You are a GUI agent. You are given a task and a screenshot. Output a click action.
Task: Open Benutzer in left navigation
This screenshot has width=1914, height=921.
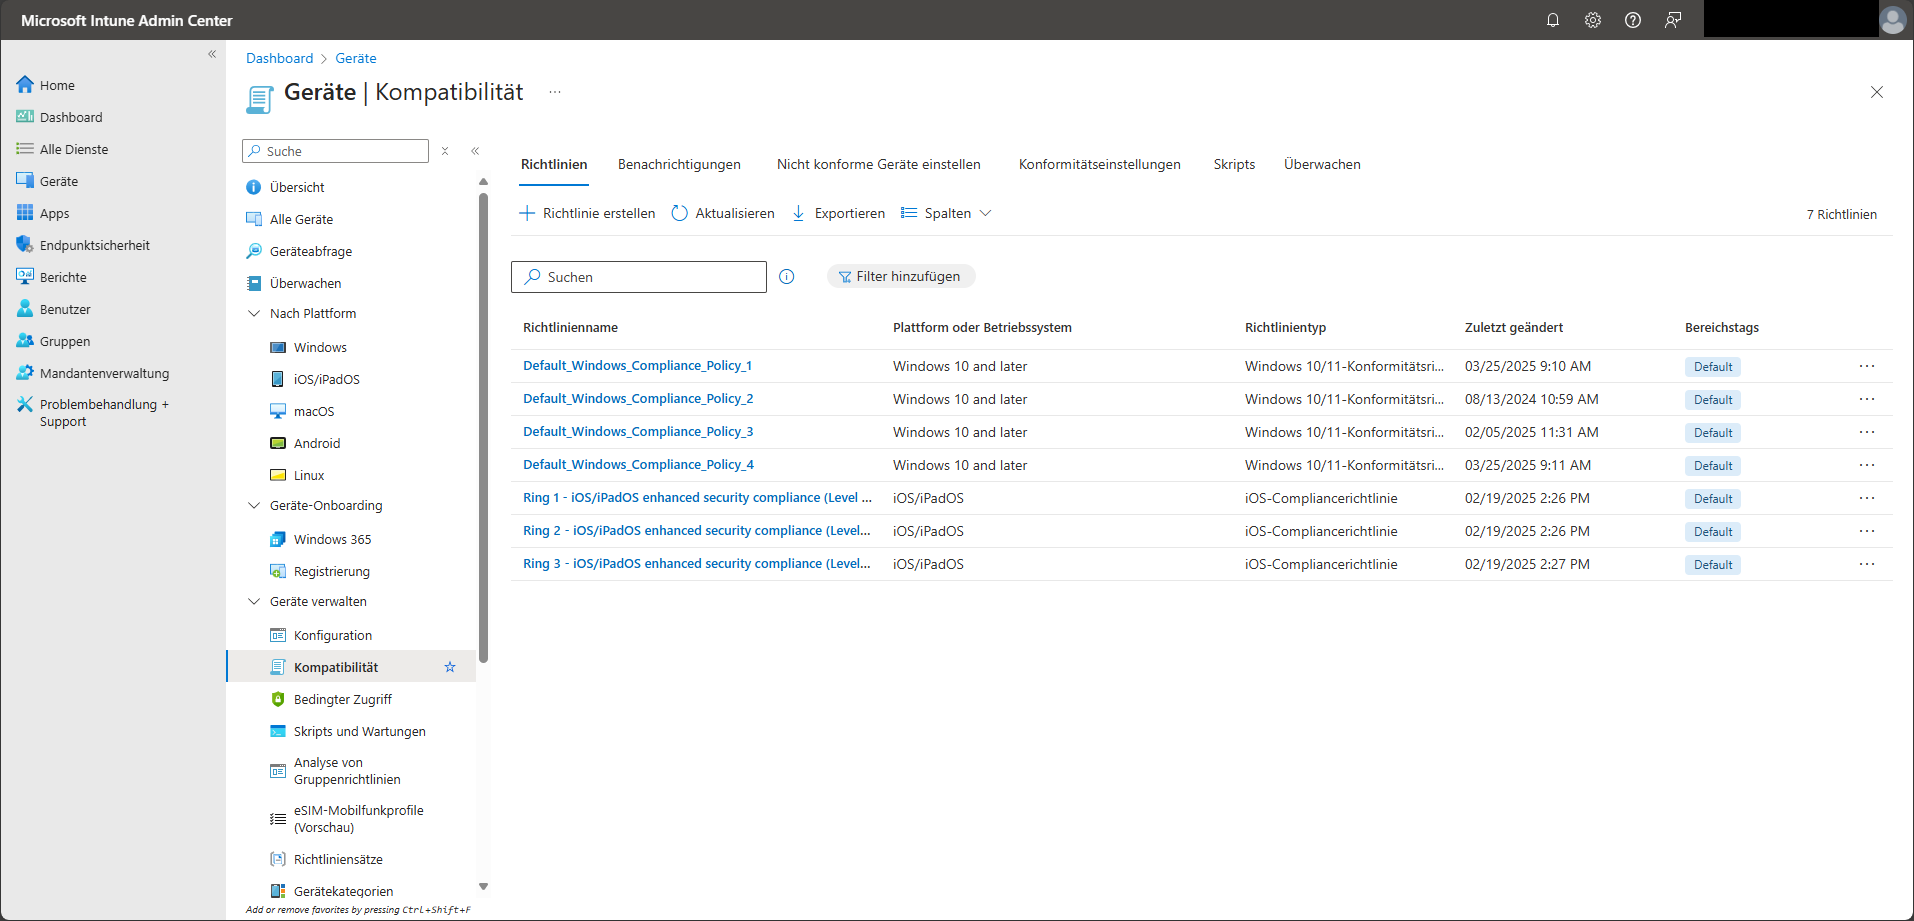coord(65,309)
